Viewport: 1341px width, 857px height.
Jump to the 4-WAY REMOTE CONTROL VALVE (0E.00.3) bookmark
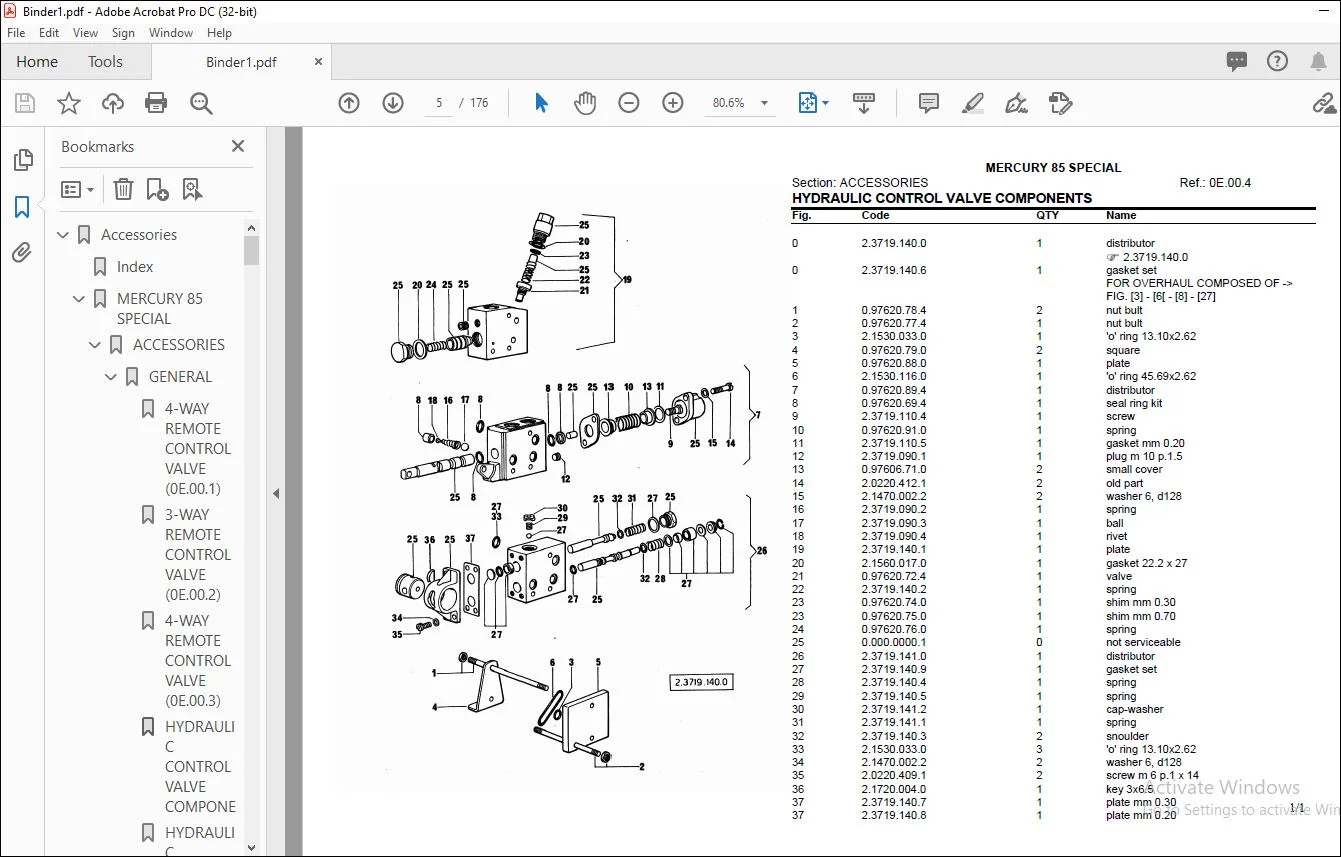[x=198, y=661]
